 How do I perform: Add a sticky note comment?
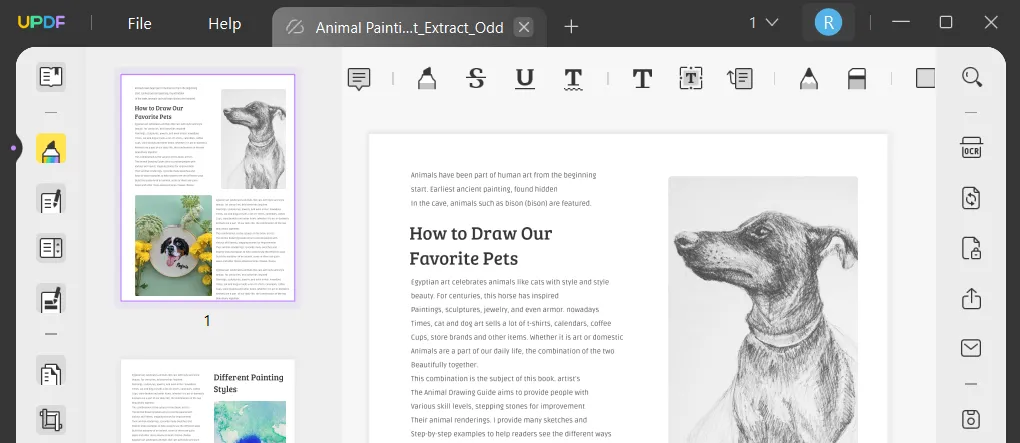click(358, 79)
